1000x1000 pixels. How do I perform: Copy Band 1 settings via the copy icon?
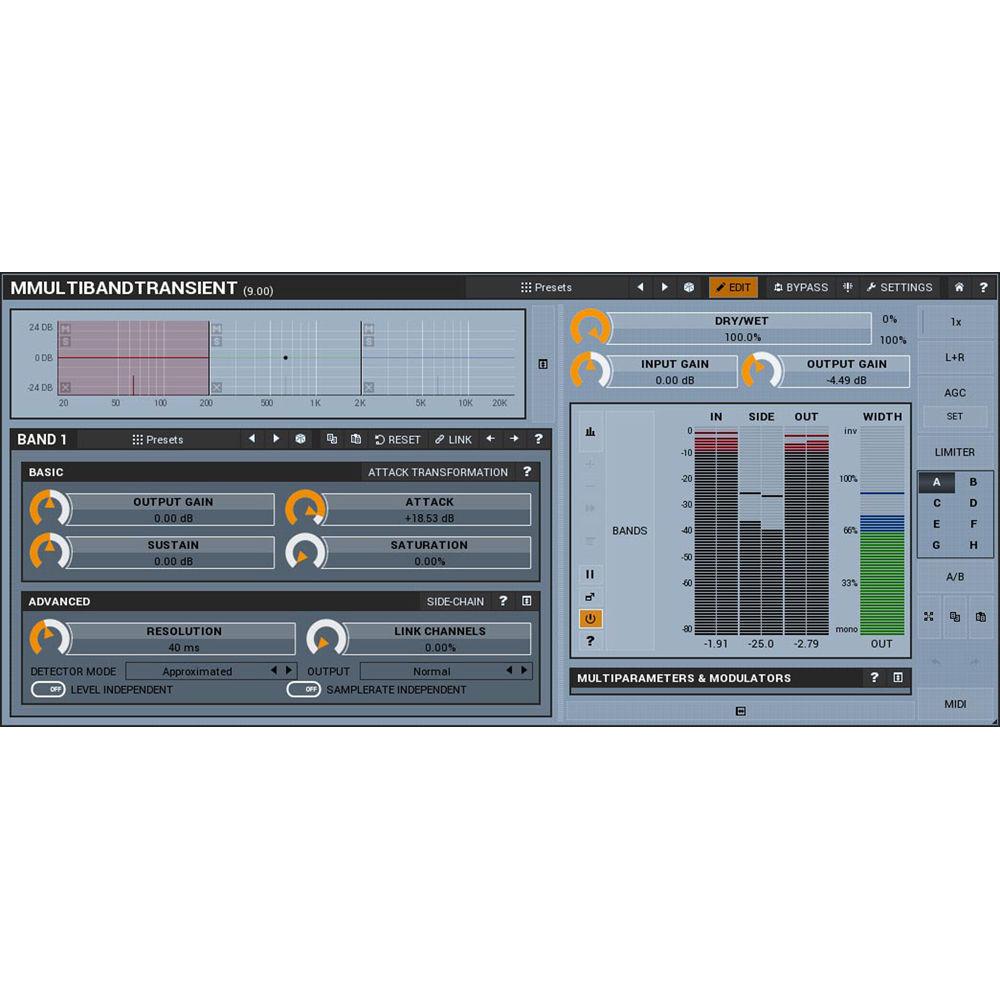[x=332, y=439]
